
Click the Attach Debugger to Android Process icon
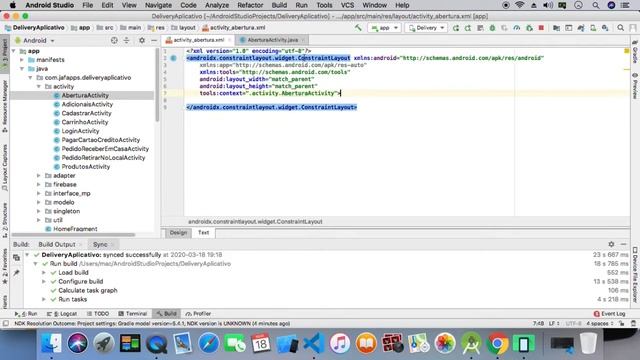pyautogui.click(x=529, y=28)
